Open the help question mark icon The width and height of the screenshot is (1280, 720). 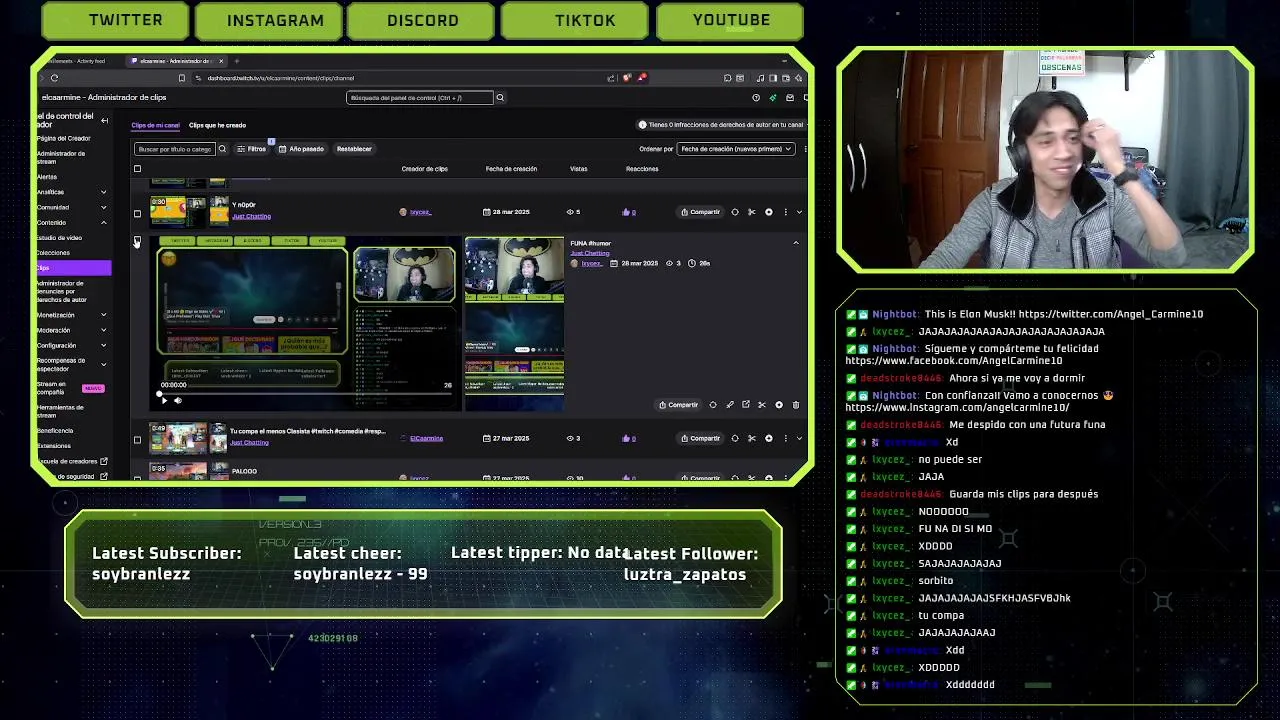[x=756, y=97]
